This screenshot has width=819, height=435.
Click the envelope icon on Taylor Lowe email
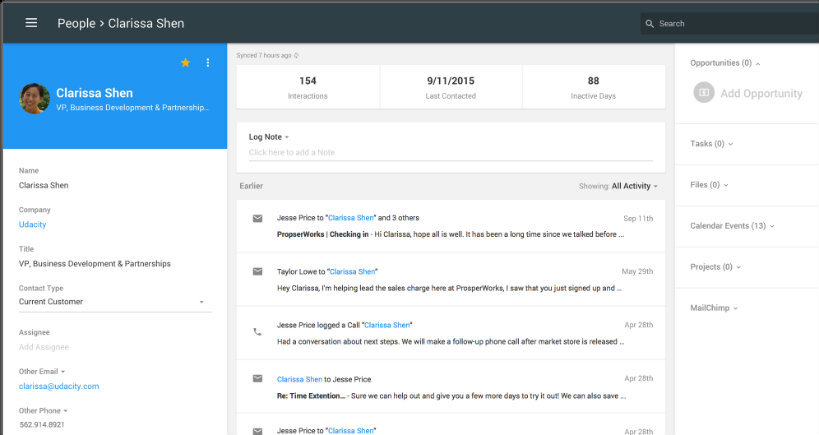257,271
